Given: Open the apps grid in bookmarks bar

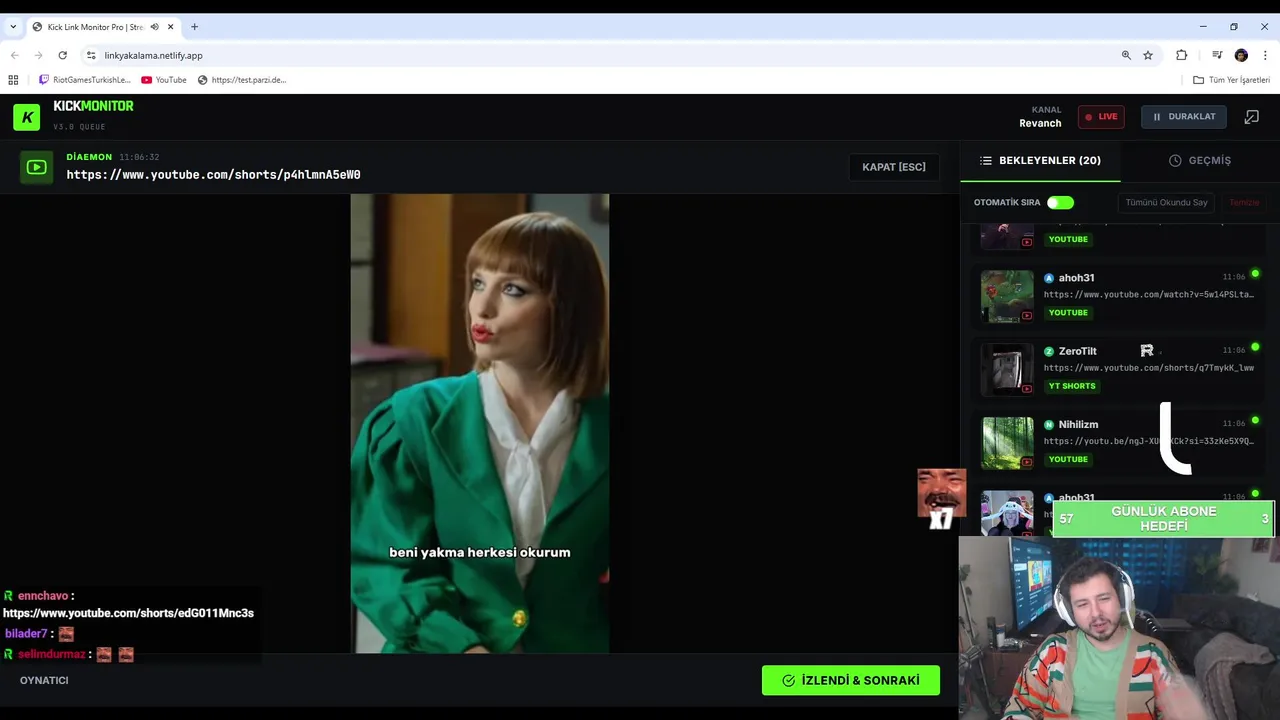Looking at the screenshot, I should 13,80.
